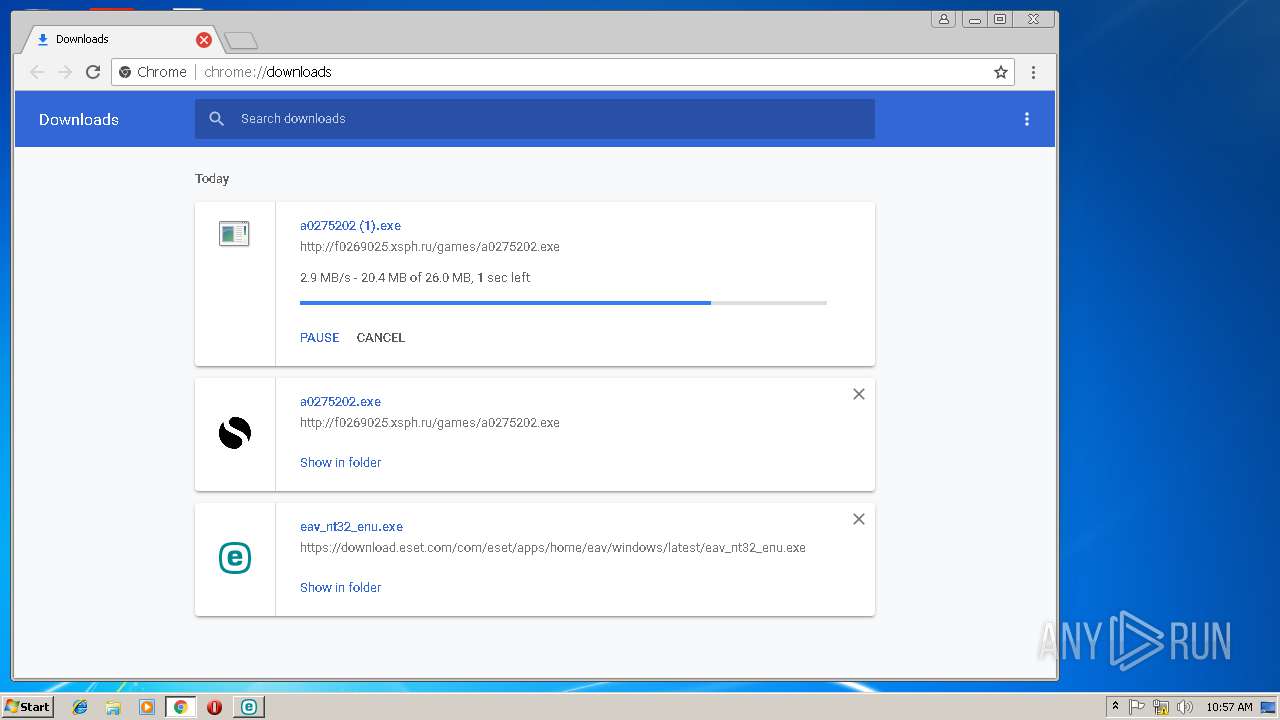Switch to Chrome taskbar button
The height and width of the screenshot is (720, 1280).
(180, 707)
